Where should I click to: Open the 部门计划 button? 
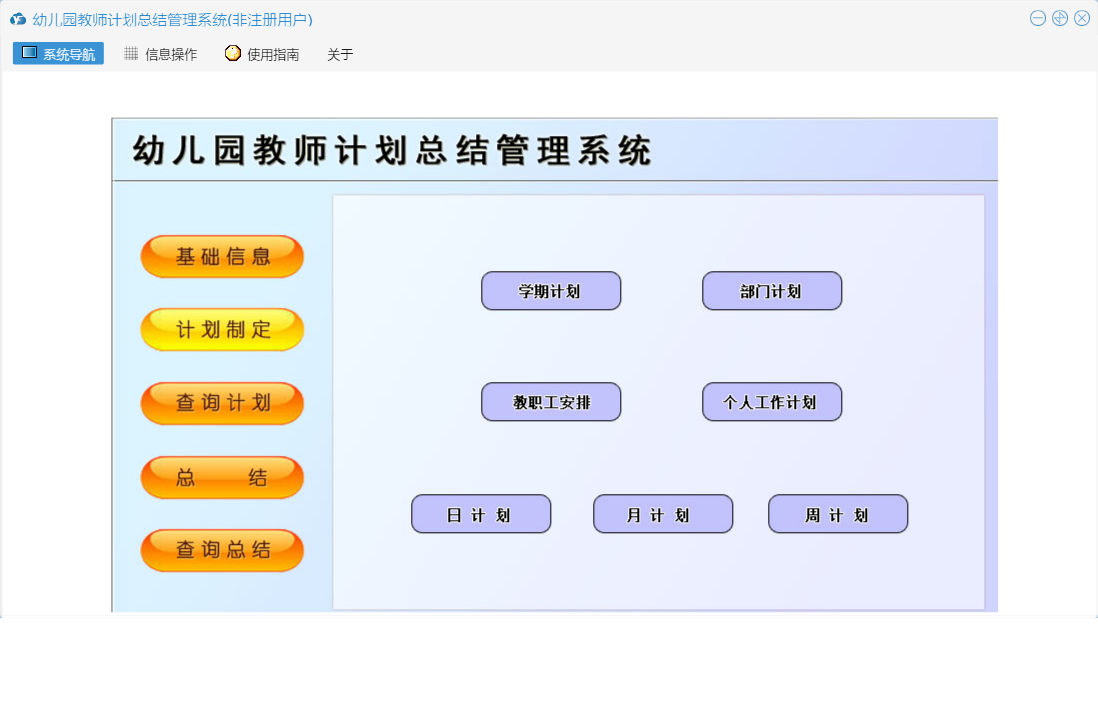772,291
